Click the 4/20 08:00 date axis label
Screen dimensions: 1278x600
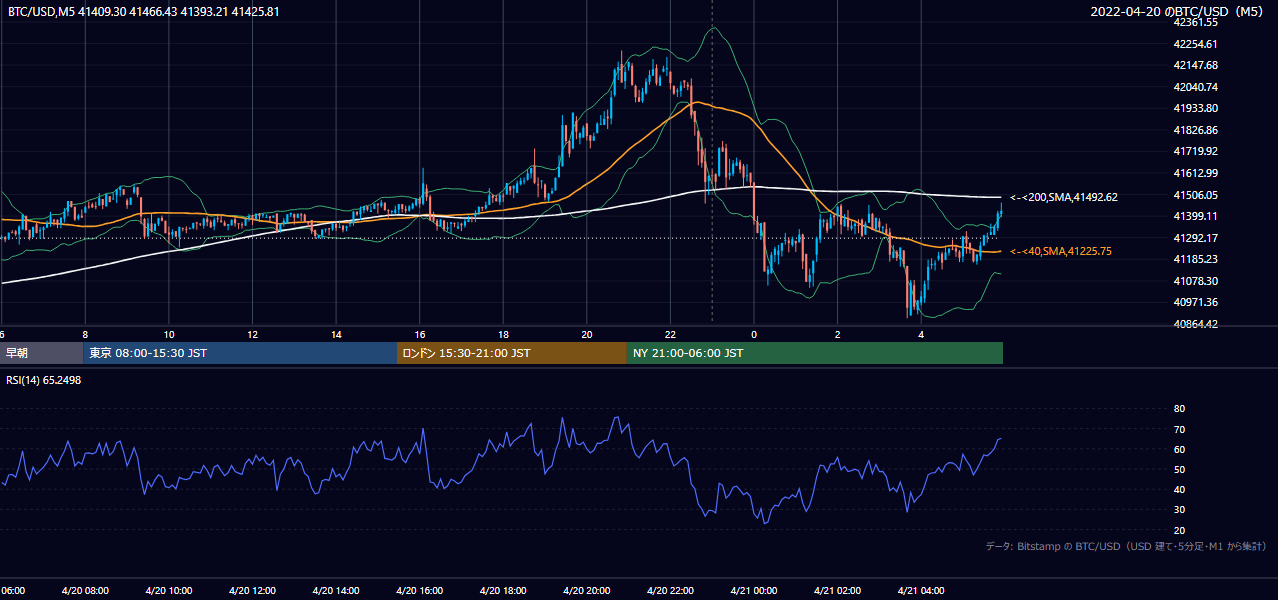point(83,591)
